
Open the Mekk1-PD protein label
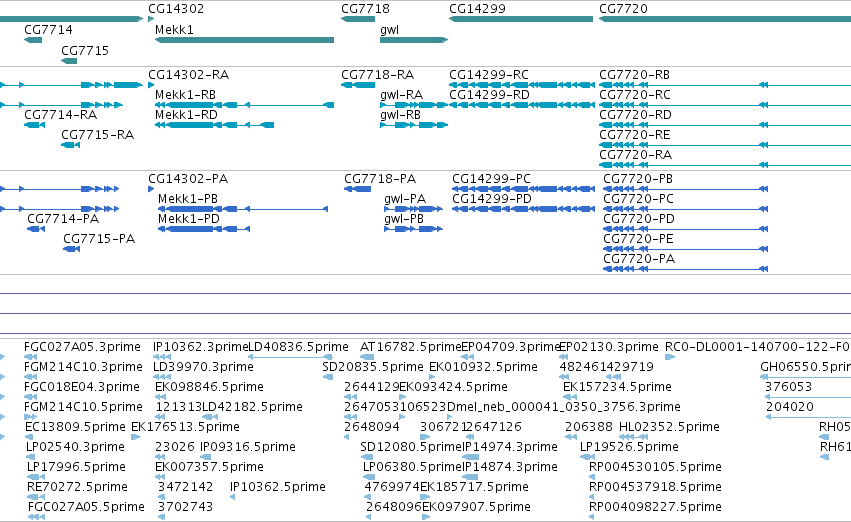[188, 219]
